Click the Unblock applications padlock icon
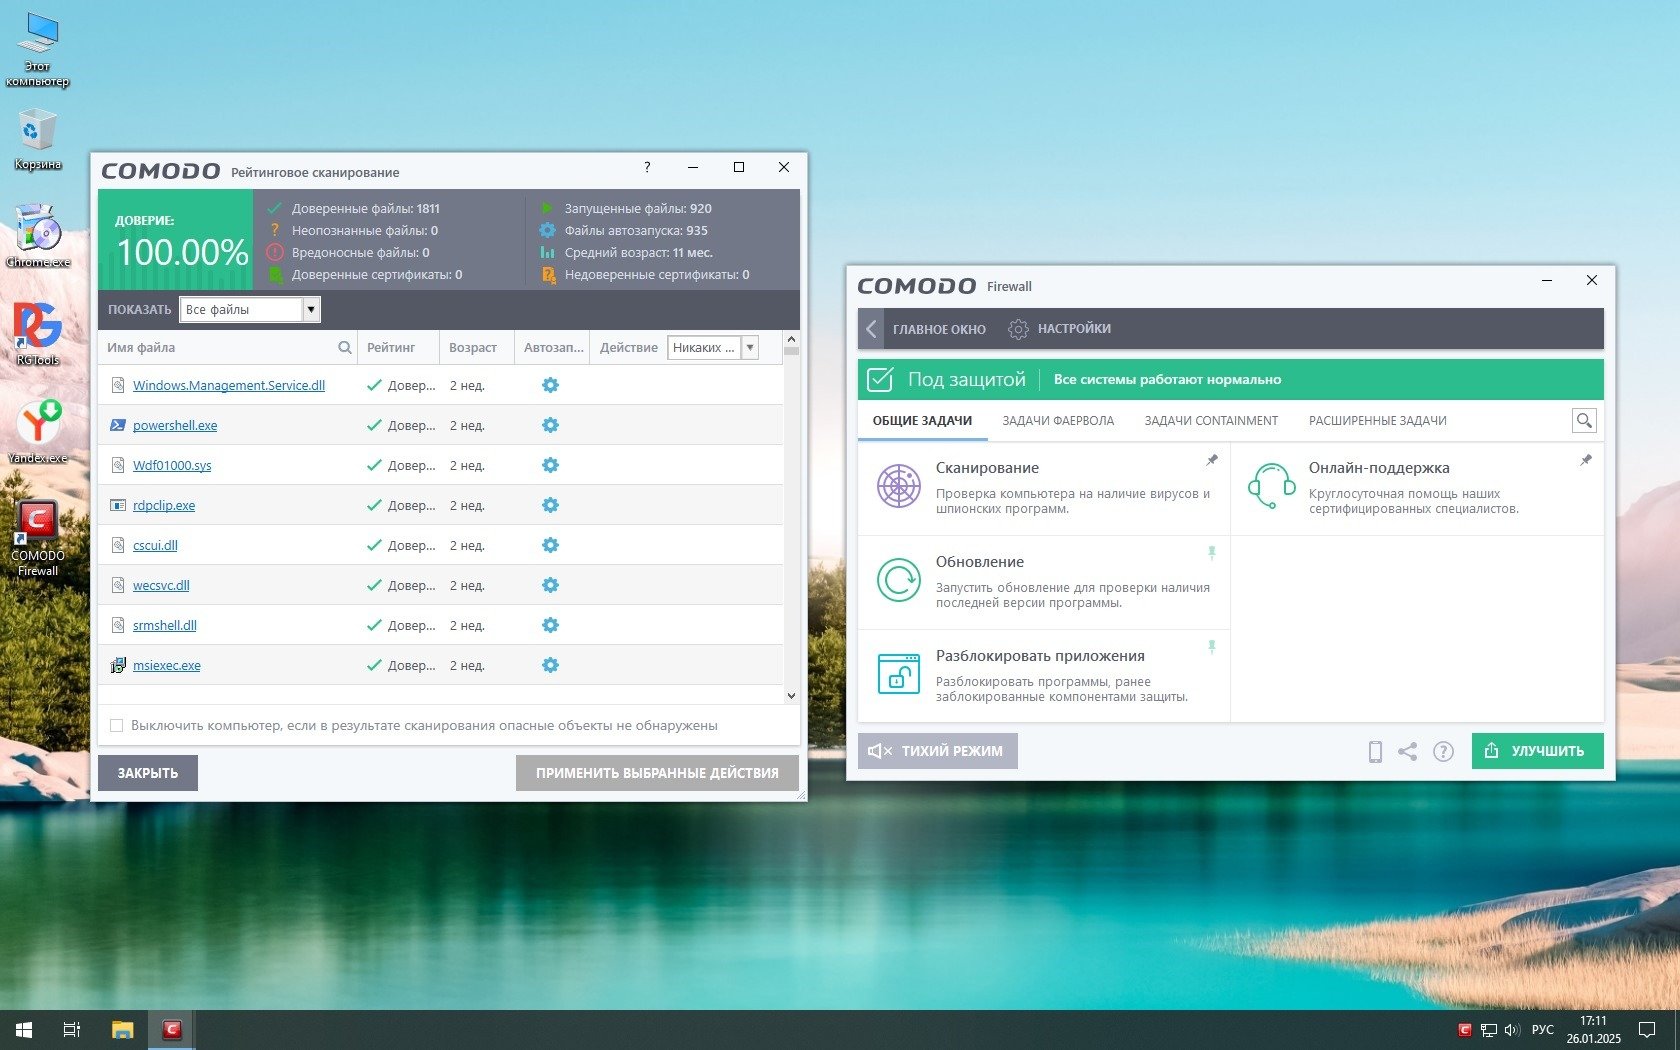1680x1050 pixels. pos(899,674)
